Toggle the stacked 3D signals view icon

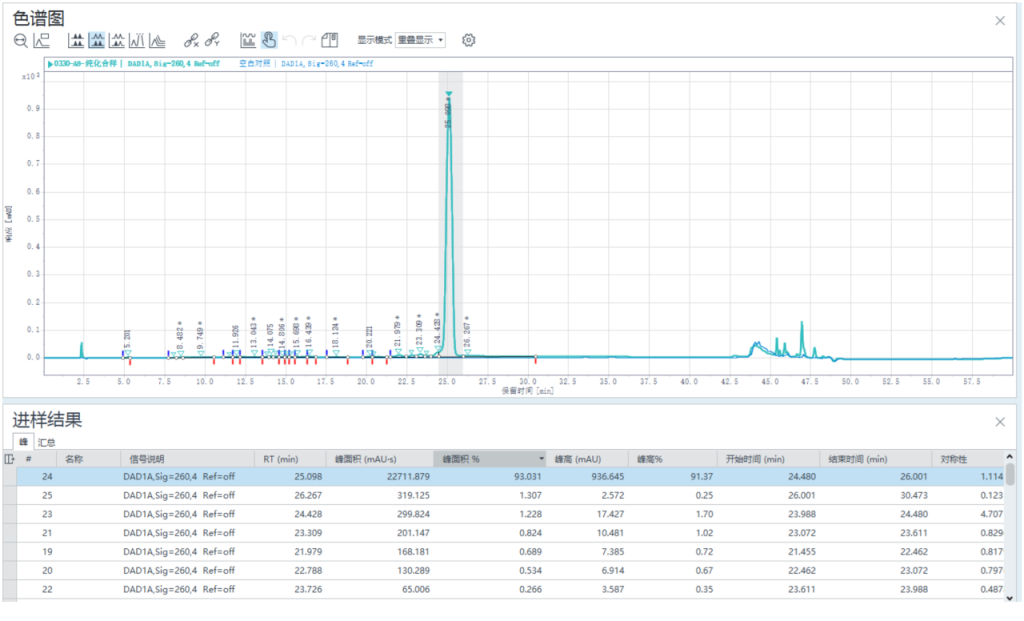pyautogui.click(x=157, y=41)
